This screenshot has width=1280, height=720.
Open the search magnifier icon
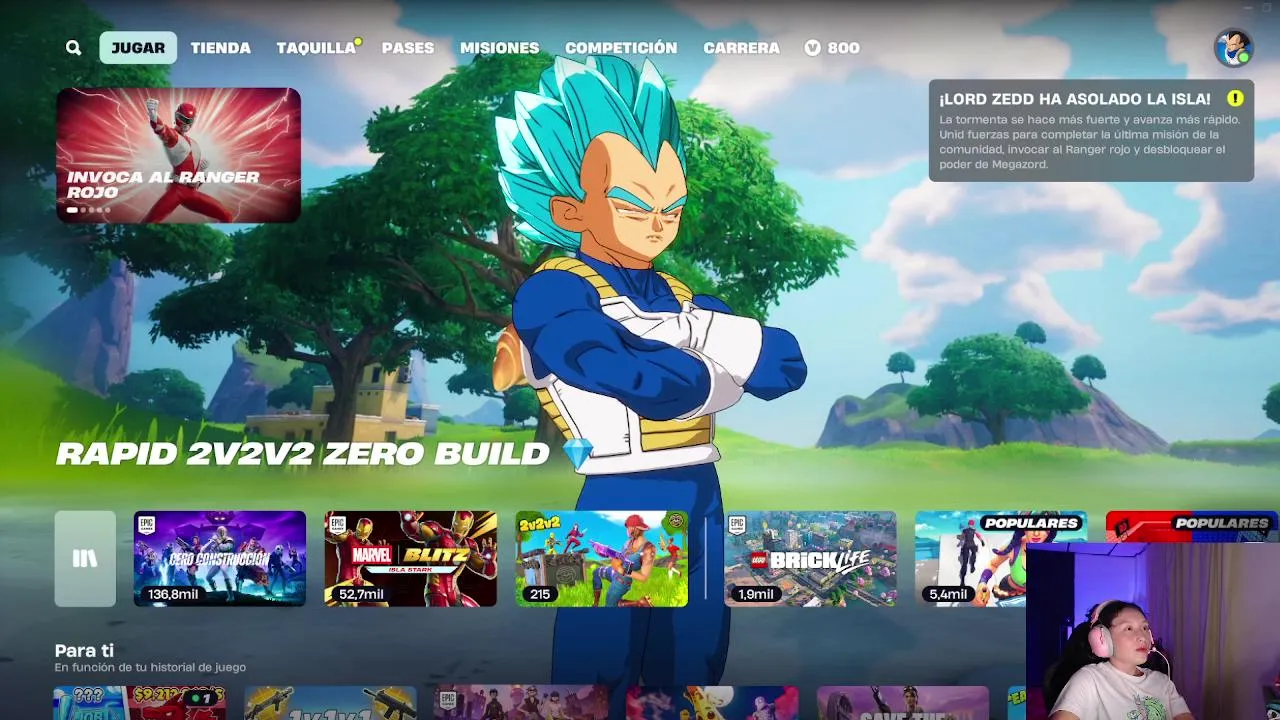coord(73,48)
